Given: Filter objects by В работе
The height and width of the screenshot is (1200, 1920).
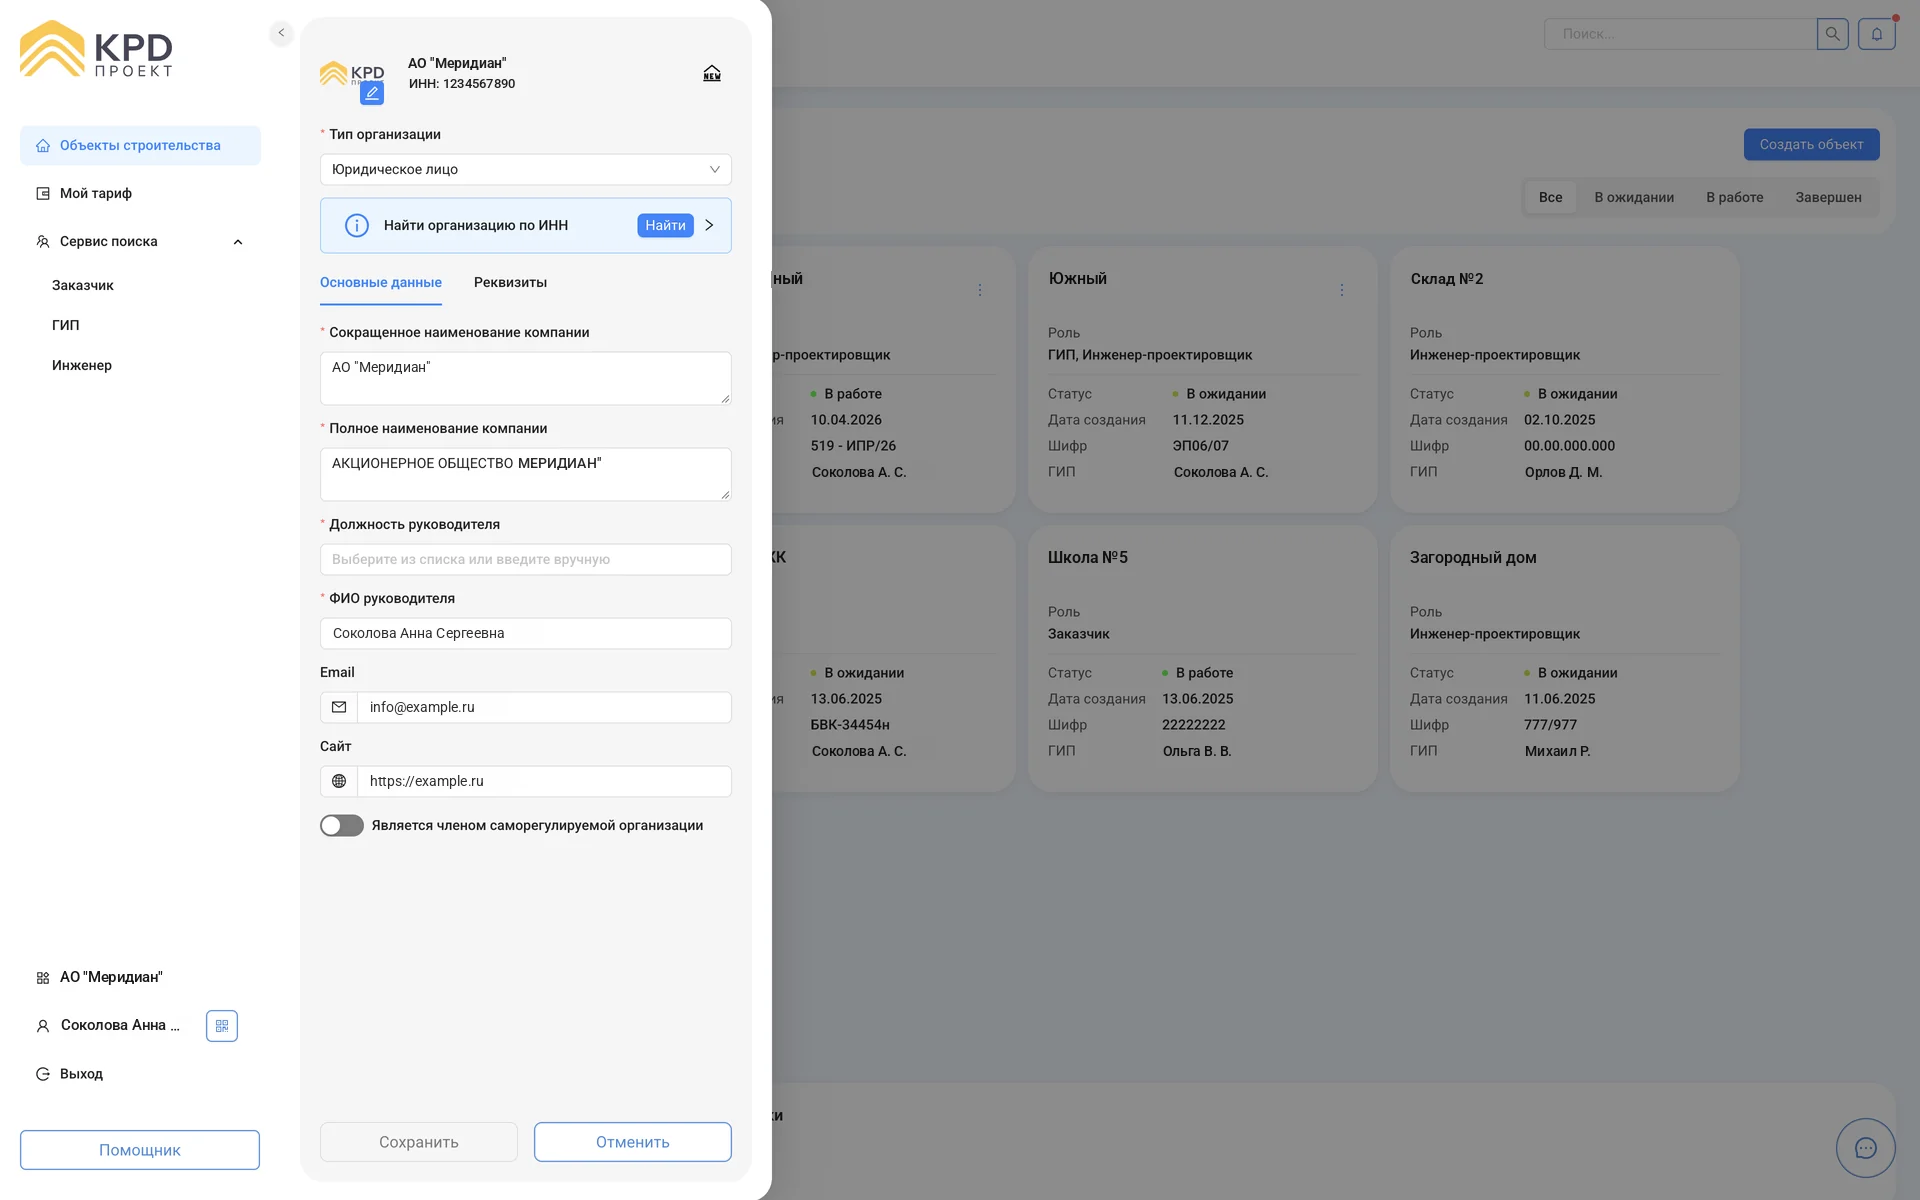Looking at the screenshot, I should (x=1735, y=197).
